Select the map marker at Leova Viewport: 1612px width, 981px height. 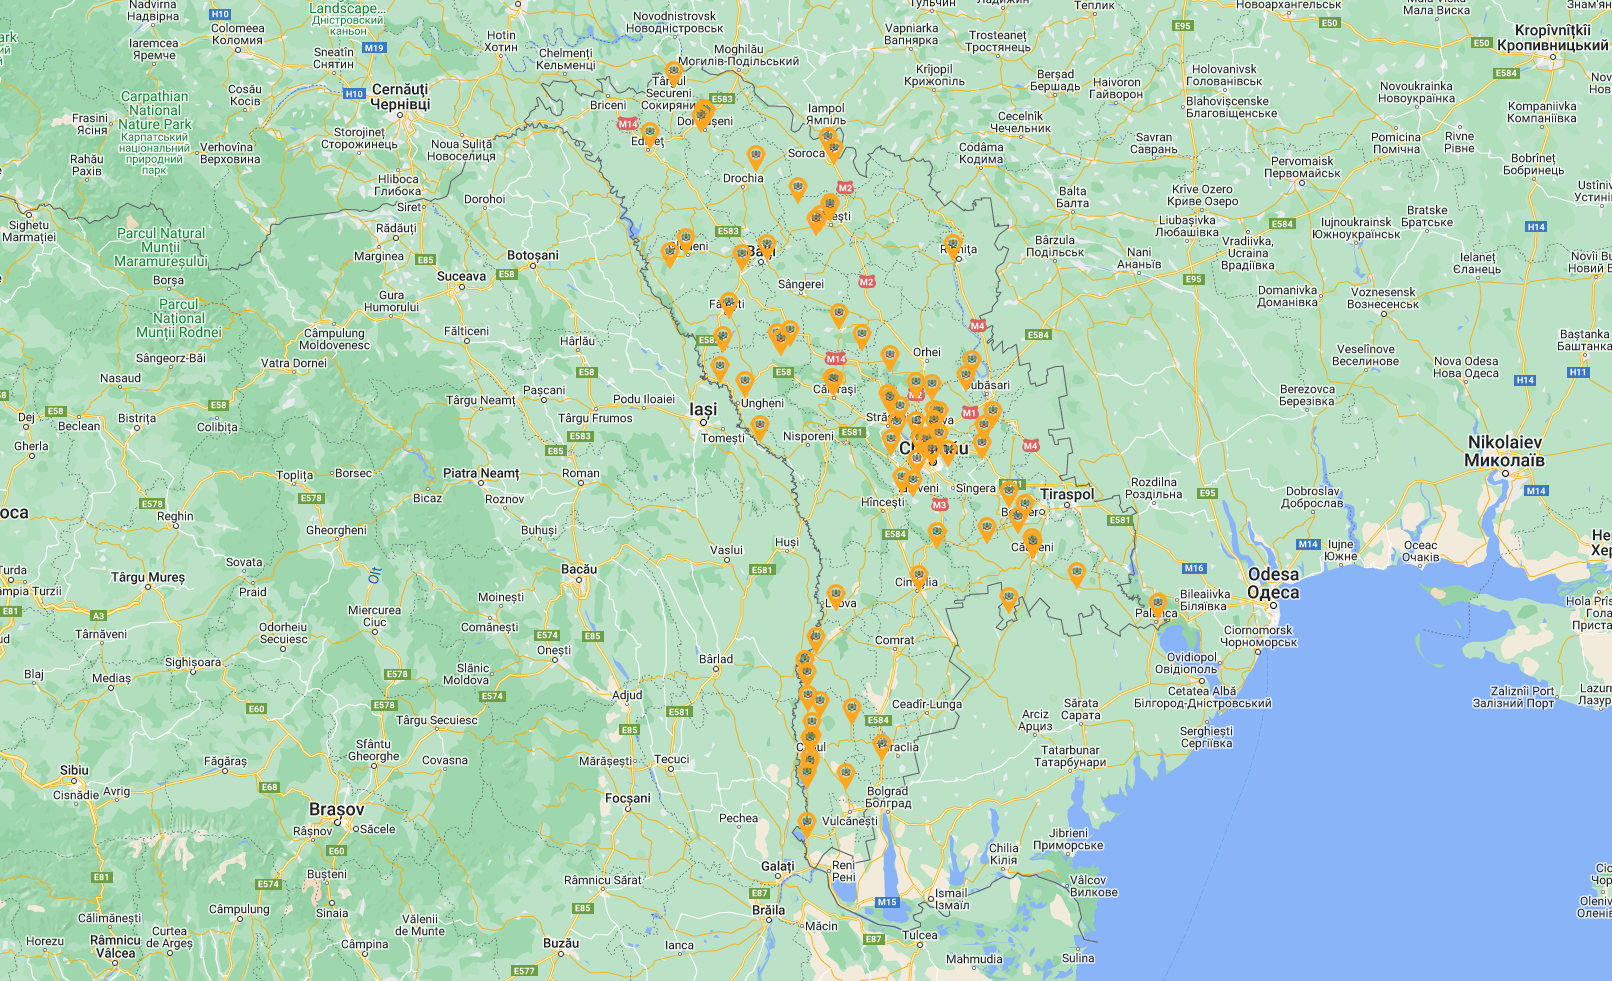[836, 596]
